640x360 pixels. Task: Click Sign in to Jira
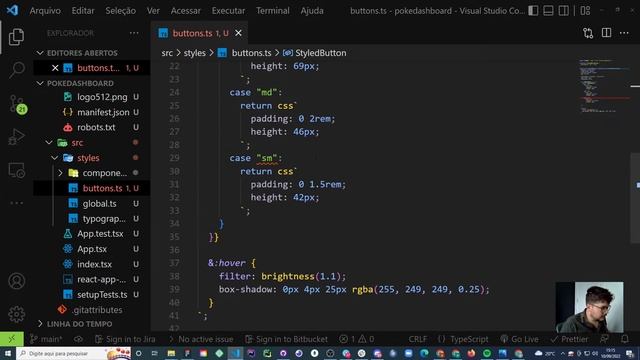click(125, 339)
